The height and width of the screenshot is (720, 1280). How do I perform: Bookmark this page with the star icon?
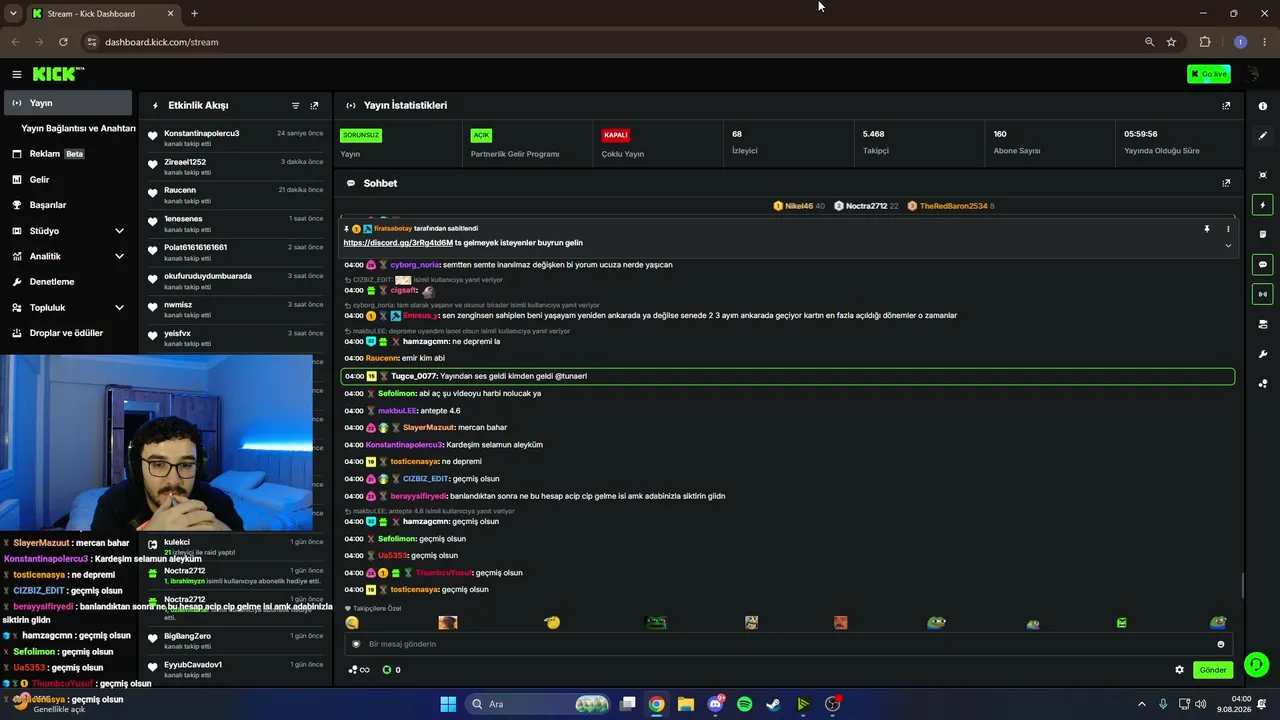click(1171, 42)
